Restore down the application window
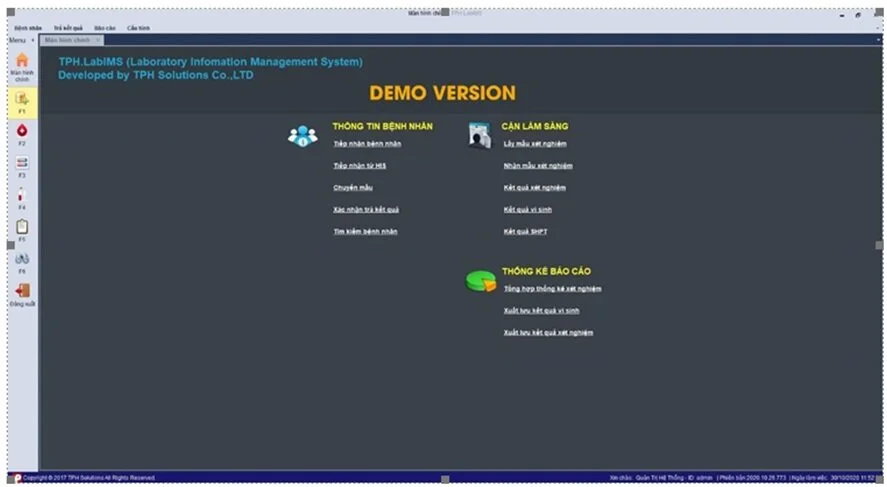The height and width of the screenshot is (487, 887). click(x=858, y=15)
